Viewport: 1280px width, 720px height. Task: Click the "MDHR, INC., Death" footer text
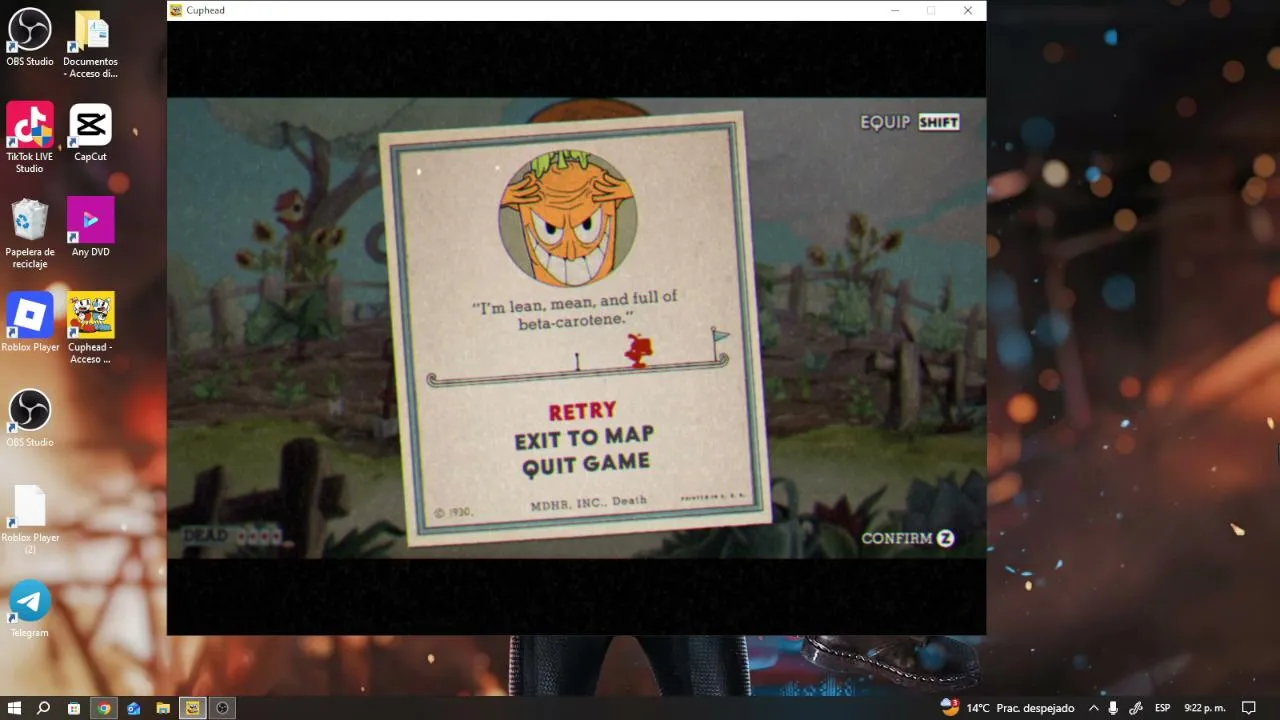(x=589, y=503)
